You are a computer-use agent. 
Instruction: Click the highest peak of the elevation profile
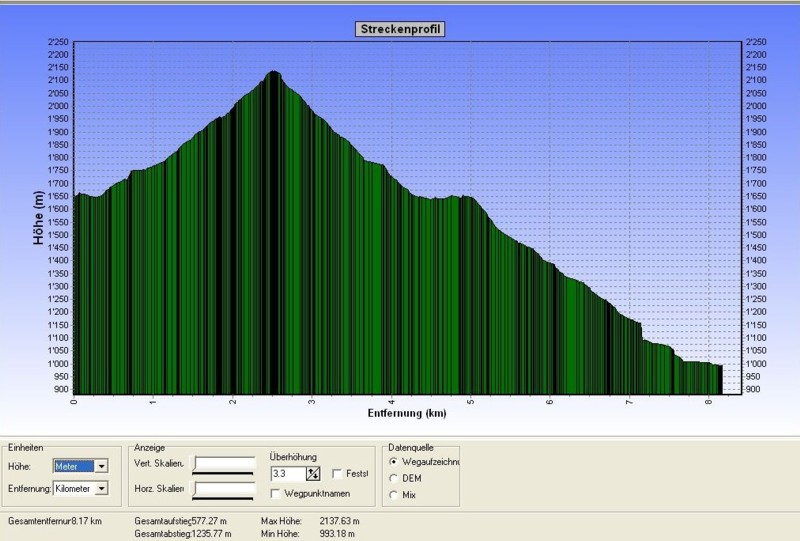point(272,73)
